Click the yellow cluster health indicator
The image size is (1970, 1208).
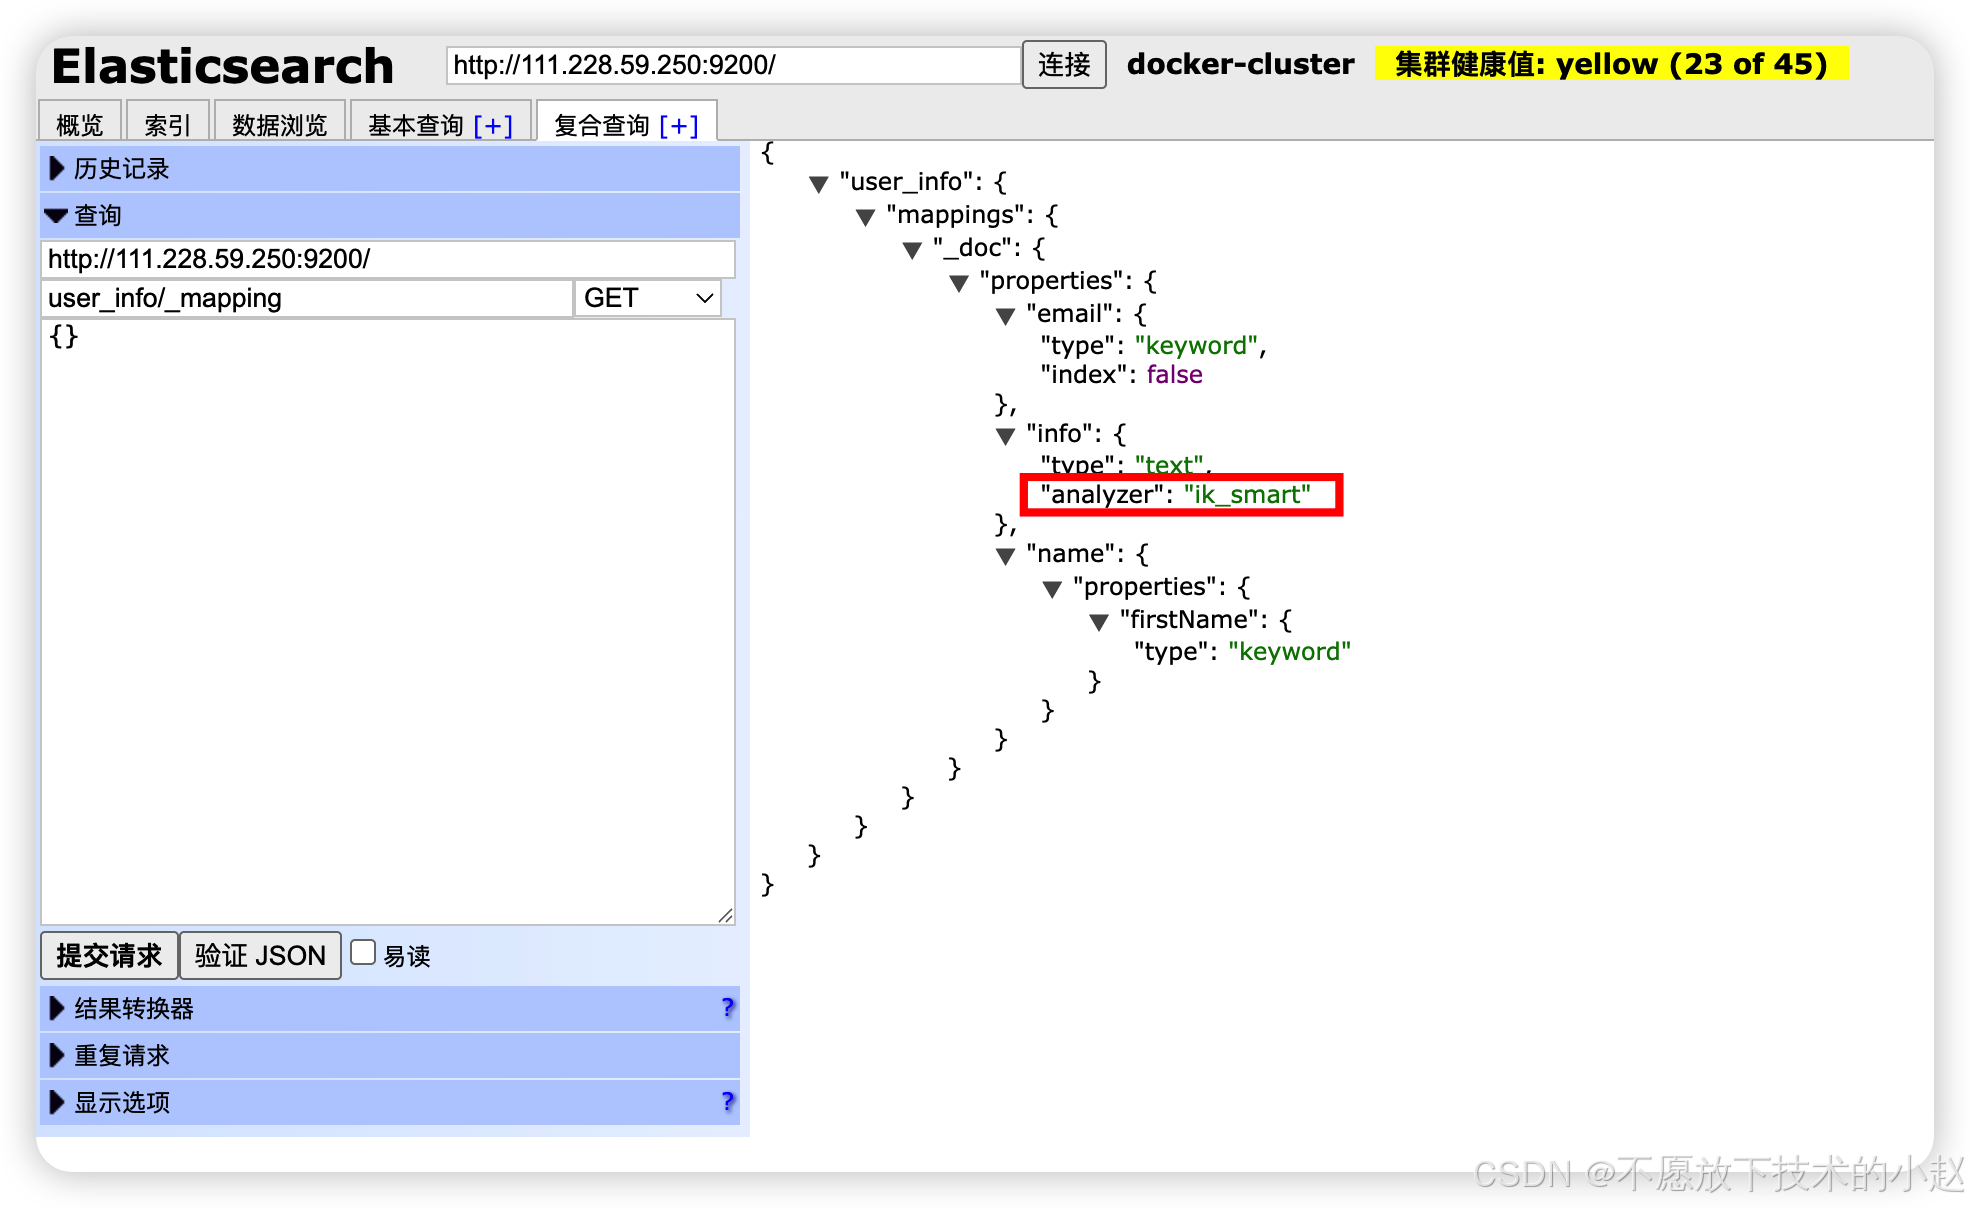pos(1610,64)
